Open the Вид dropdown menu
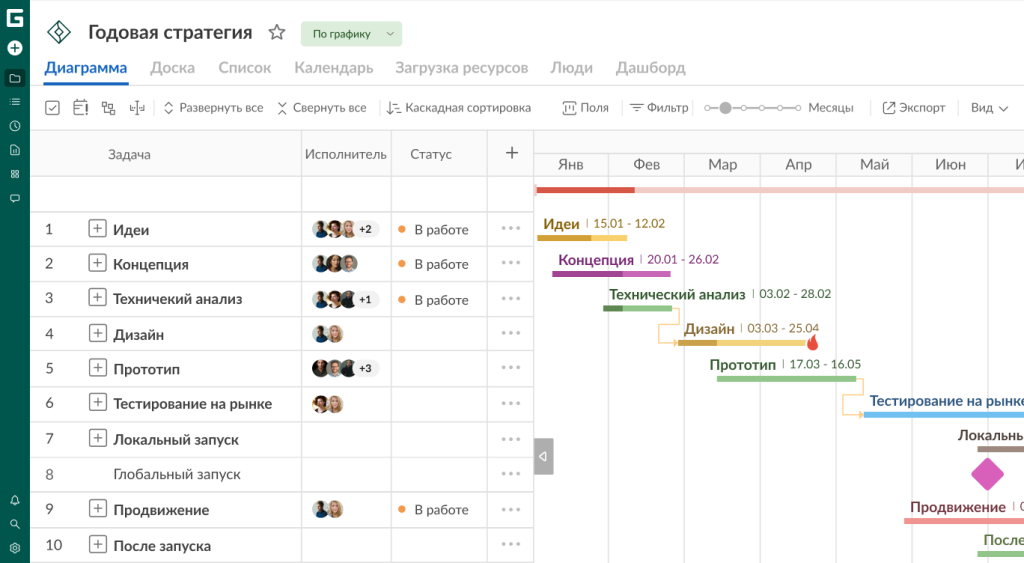1024x563 pixels. [989, 108]
